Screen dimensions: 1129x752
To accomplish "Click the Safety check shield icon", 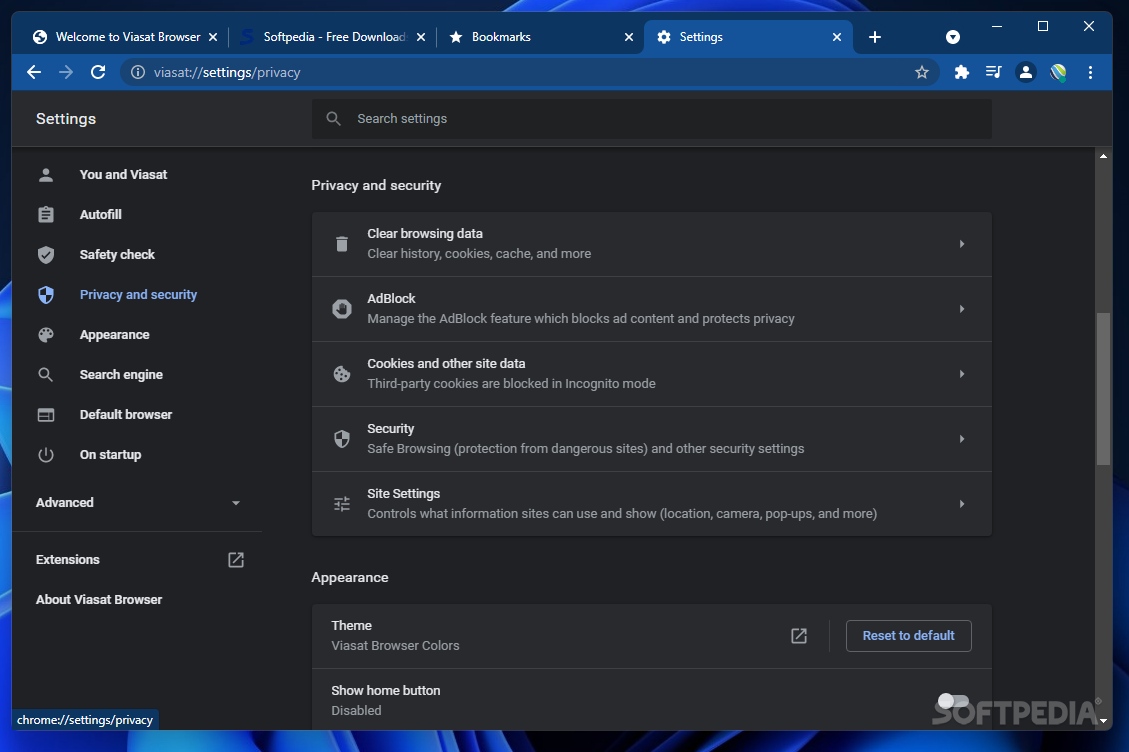I will (46, 254).
